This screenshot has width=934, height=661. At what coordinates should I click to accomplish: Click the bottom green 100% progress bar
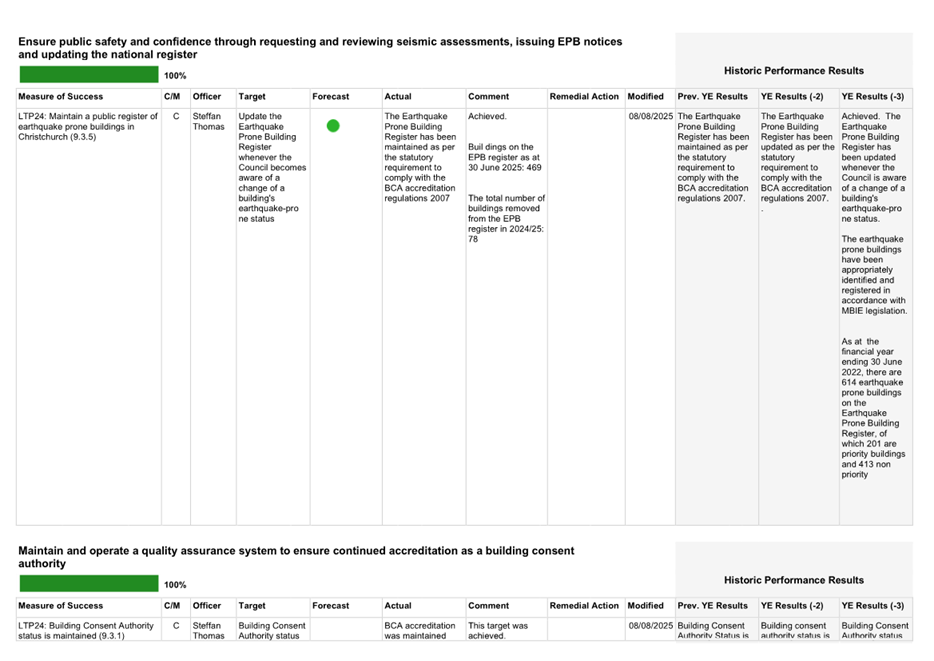pos(88,584)
